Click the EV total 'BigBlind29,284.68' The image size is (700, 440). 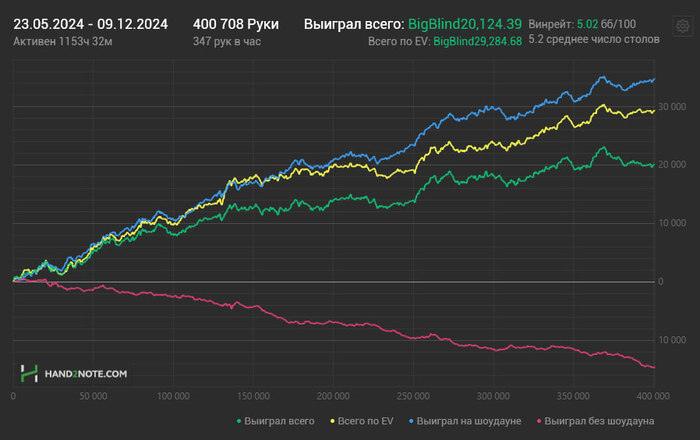pos(478,42)
